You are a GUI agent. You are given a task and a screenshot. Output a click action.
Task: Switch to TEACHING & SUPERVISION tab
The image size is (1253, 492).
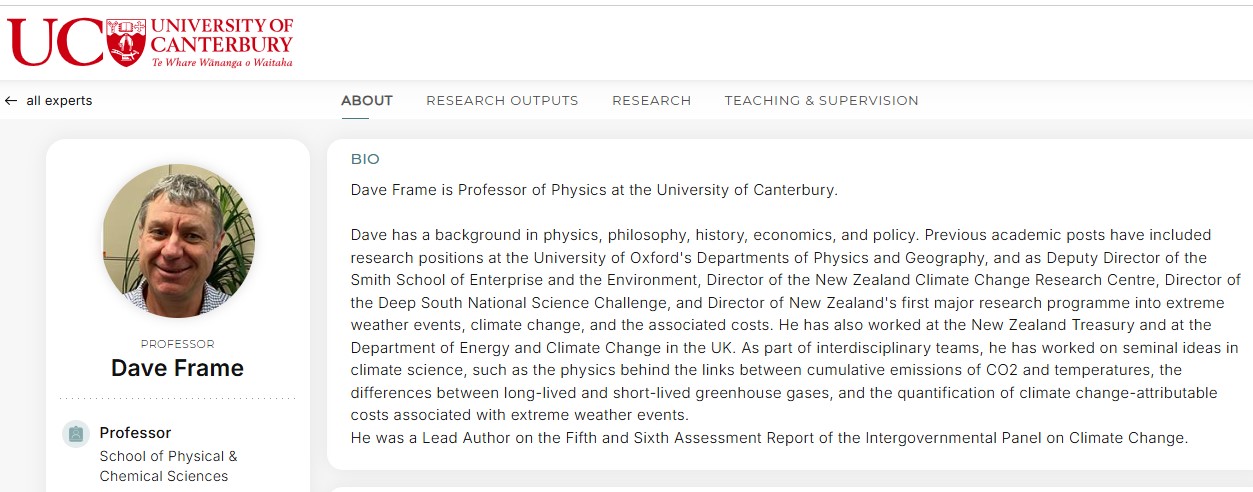(821, 101)
